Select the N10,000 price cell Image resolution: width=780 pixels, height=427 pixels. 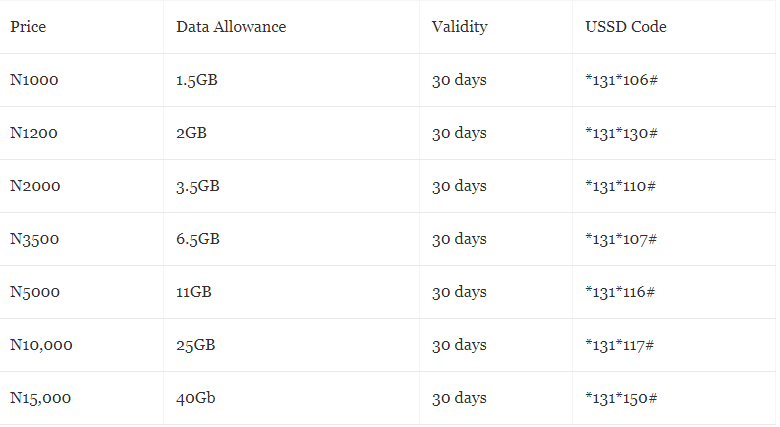point(41,345)
